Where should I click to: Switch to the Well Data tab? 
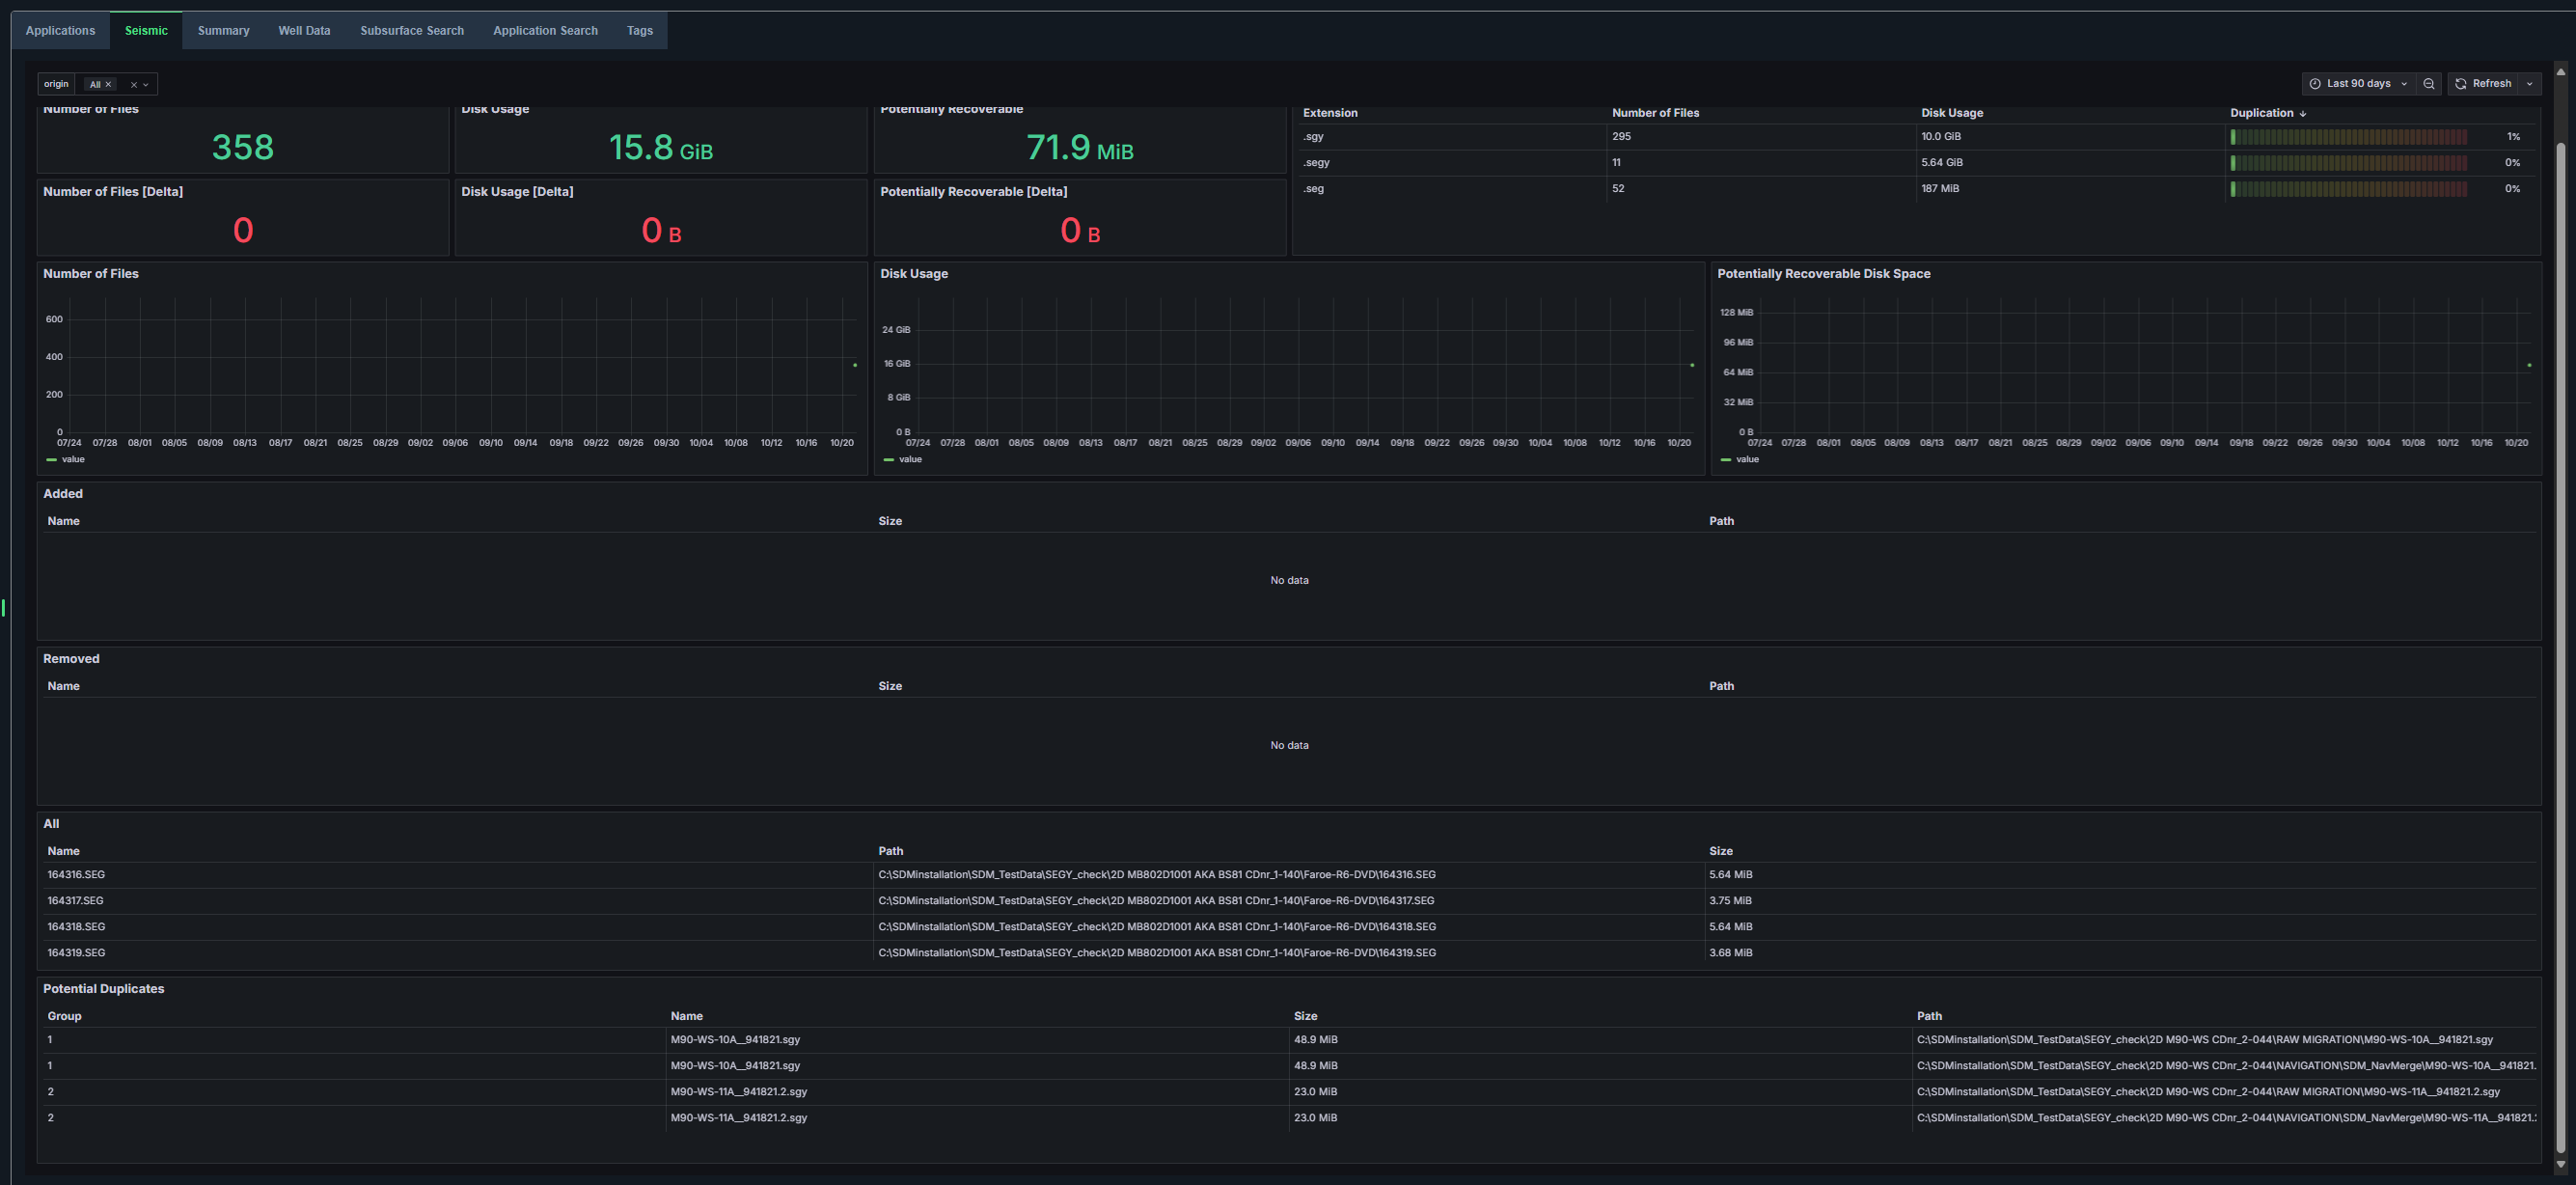[304, 30]
